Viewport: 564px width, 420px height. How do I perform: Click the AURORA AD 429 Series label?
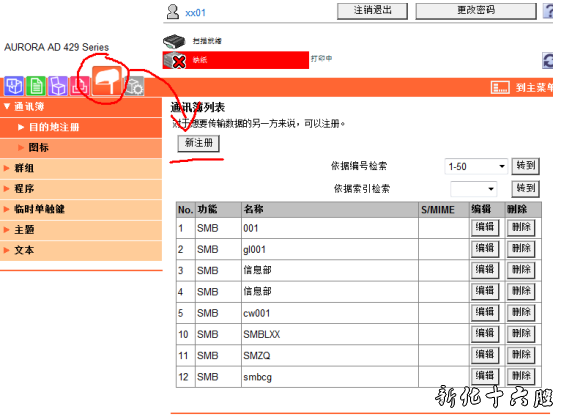point(56,47)
